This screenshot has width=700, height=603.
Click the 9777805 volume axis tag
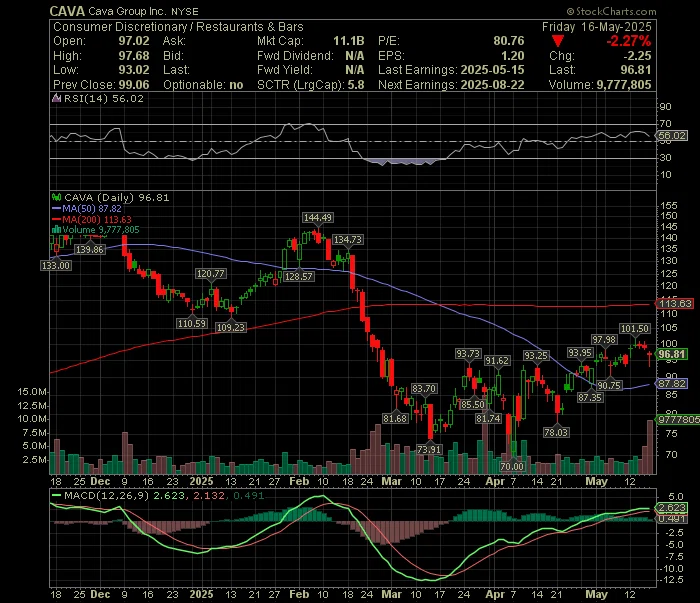pos(678,420)
